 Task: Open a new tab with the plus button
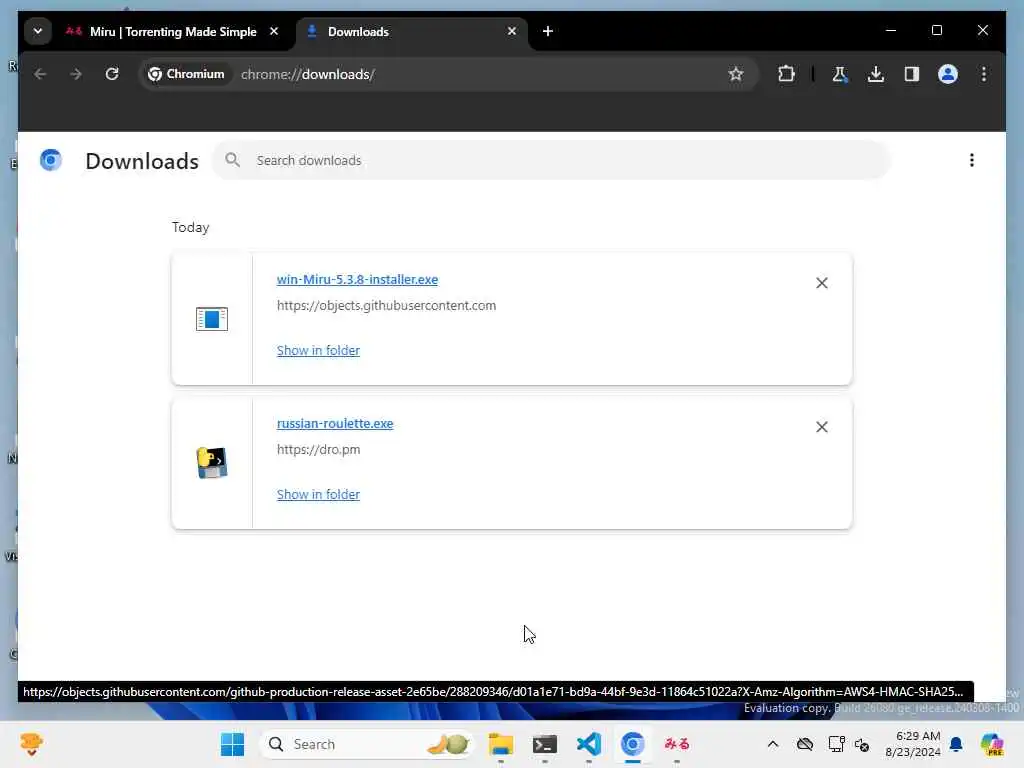(548, 31)
